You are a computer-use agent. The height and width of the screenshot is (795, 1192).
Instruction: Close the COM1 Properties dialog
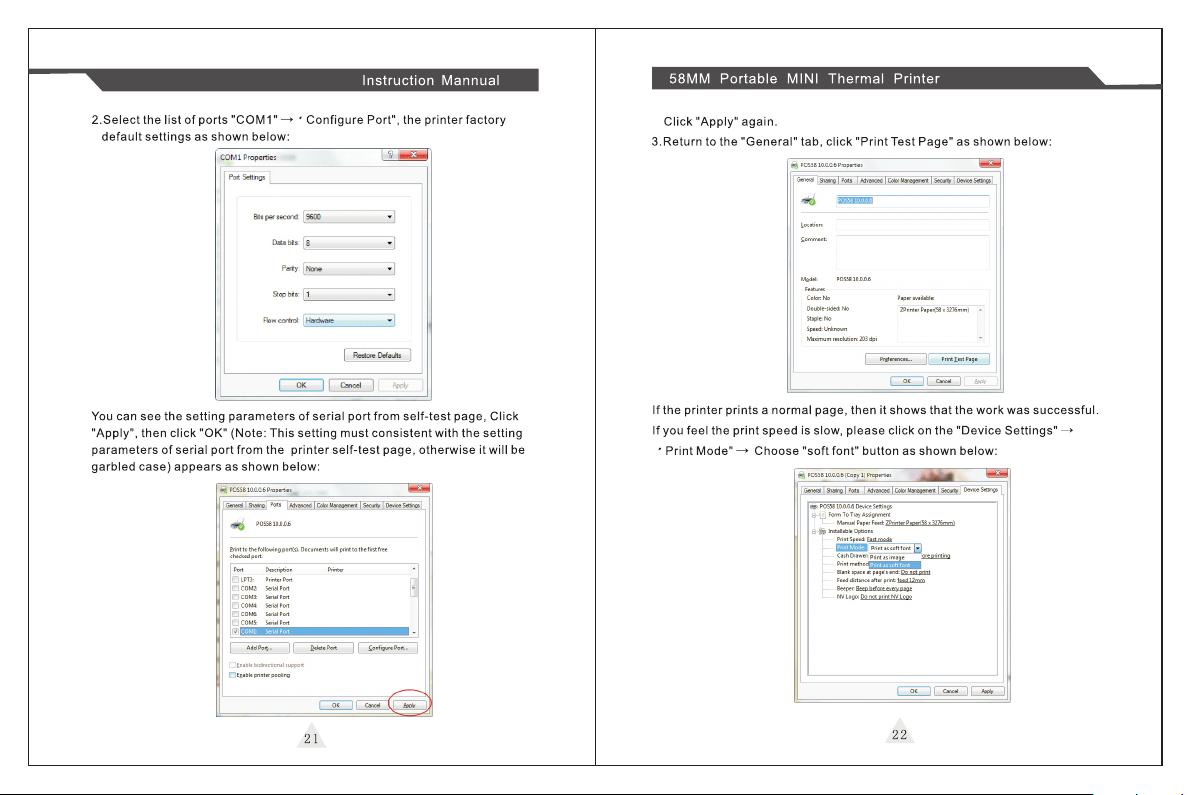click(414, 155)
